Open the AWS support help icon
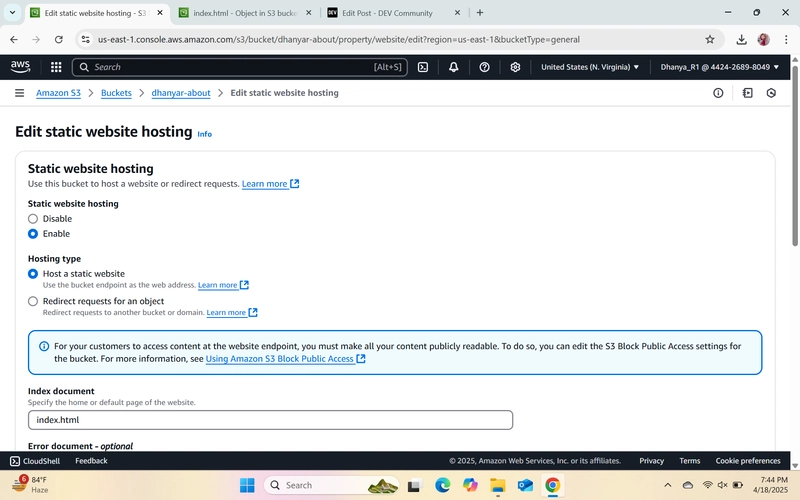 pos(484,67)
